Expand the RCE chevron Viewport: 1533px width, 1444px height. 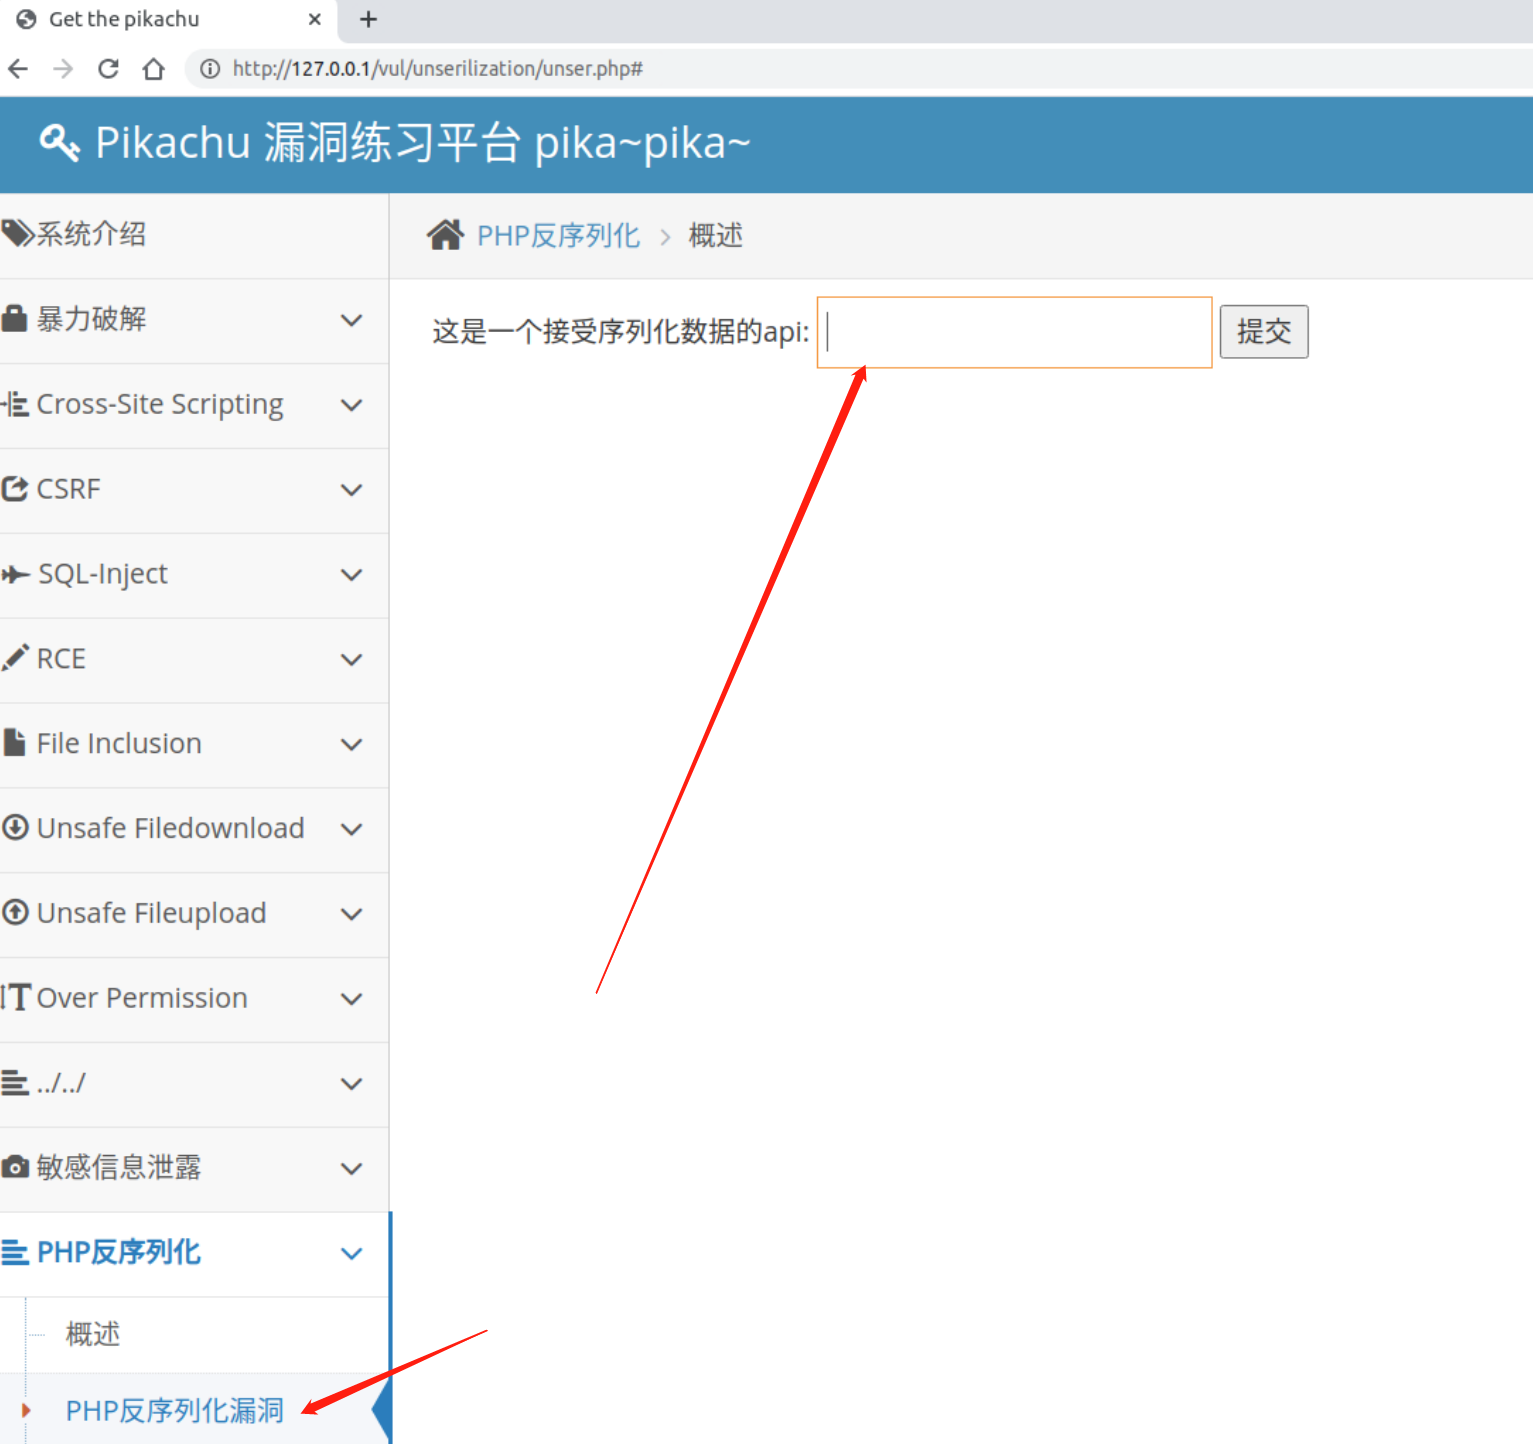click(x=351, y=660)
